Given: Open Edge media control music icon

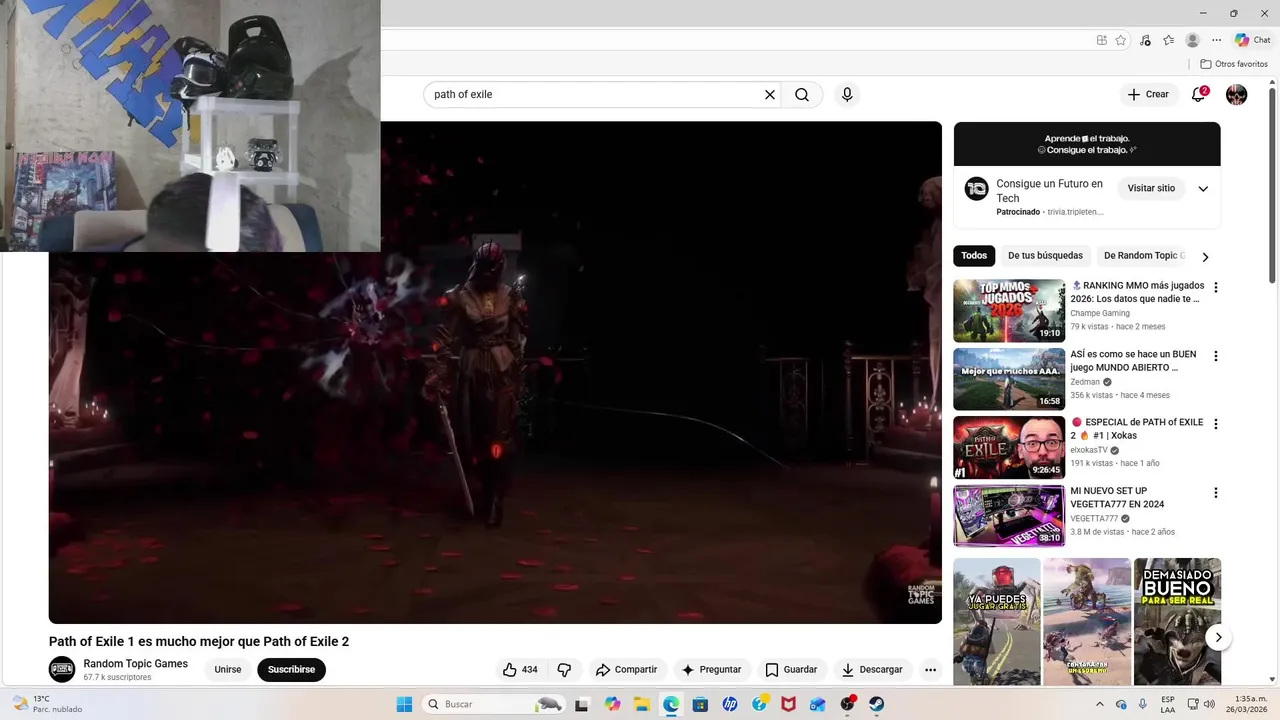Looking at the screenshot, I should click(x=1145, y=40).
